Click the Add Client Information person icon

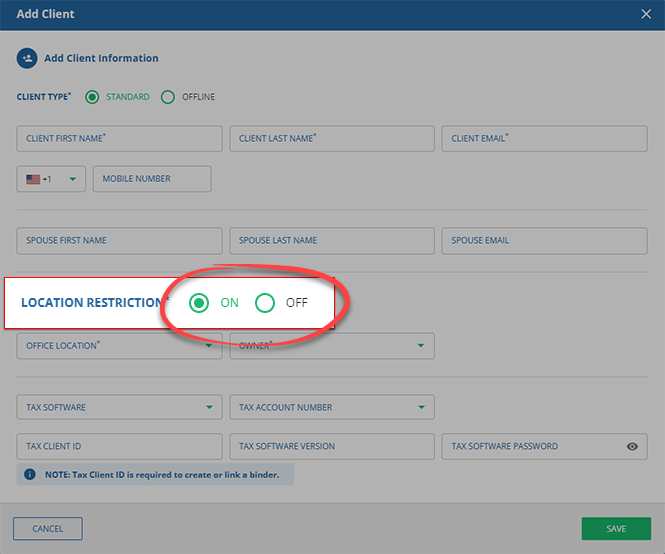click(27, 58)
